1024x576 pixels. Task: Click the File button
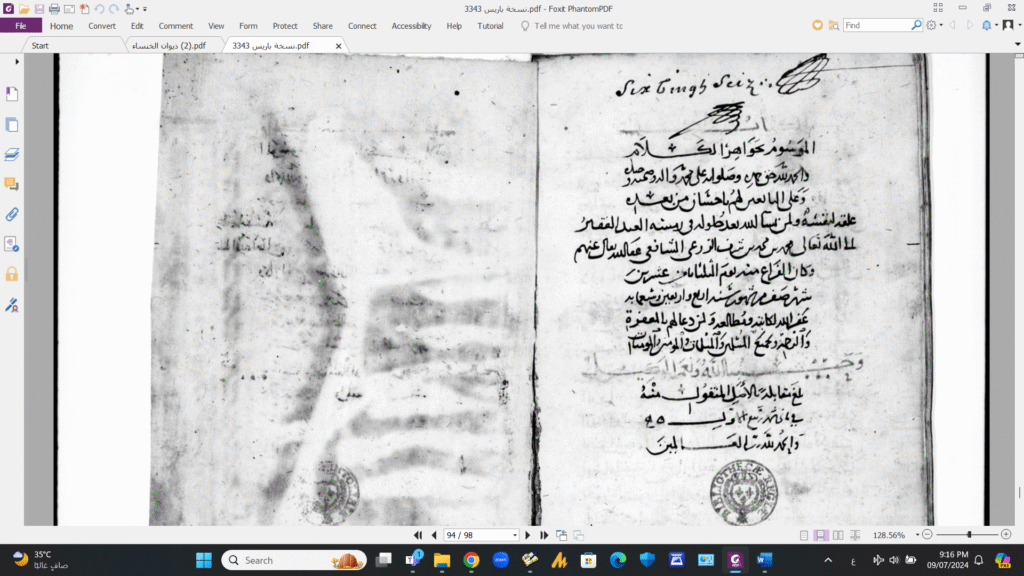coord(21,26)
